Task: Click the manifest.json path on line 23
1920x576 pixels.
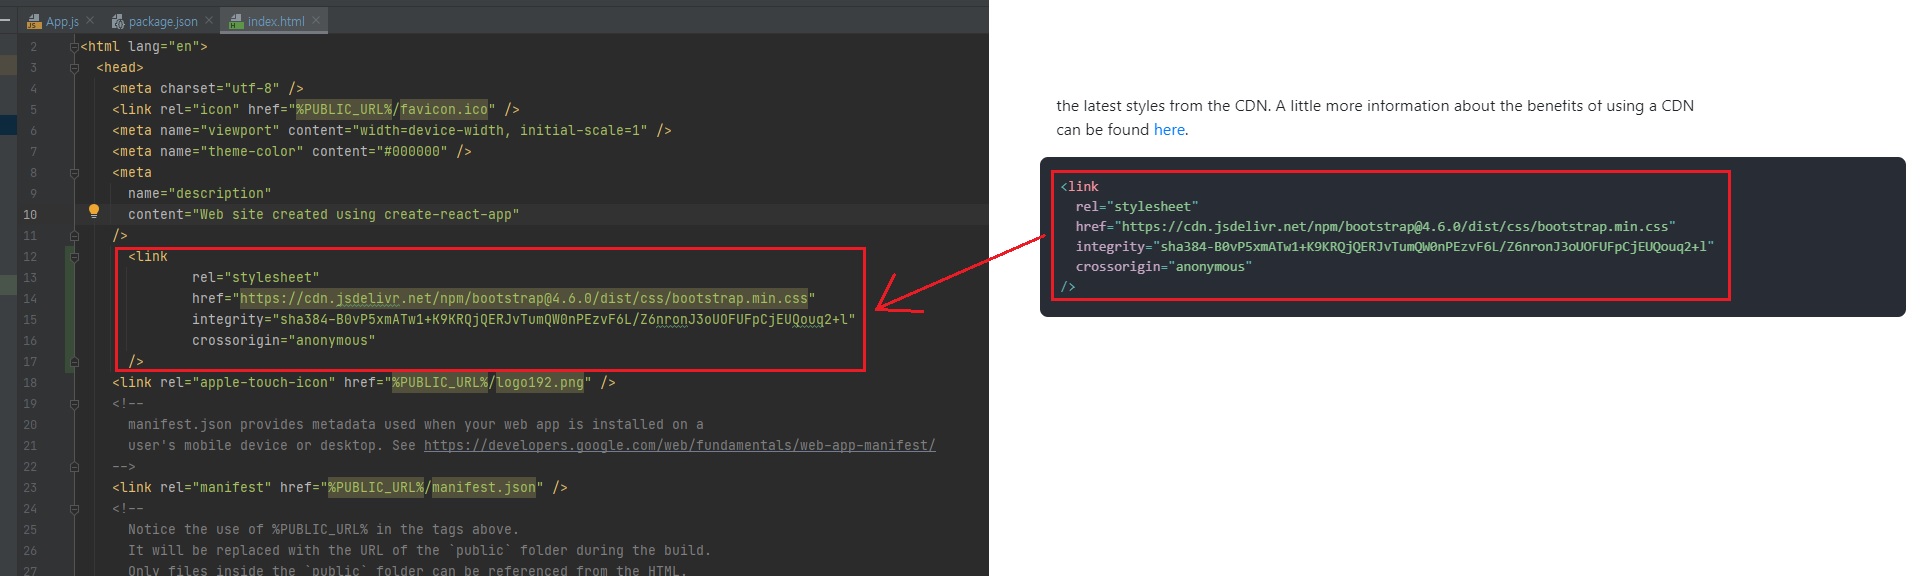Action: [484, 487]
